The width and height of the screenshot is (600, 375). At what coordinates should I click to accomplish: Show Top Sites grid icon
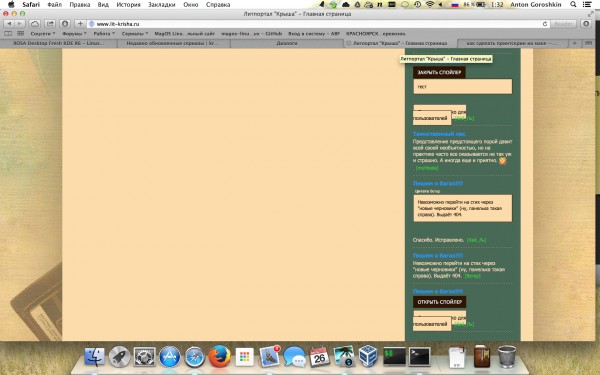click(x=21, y=34)
